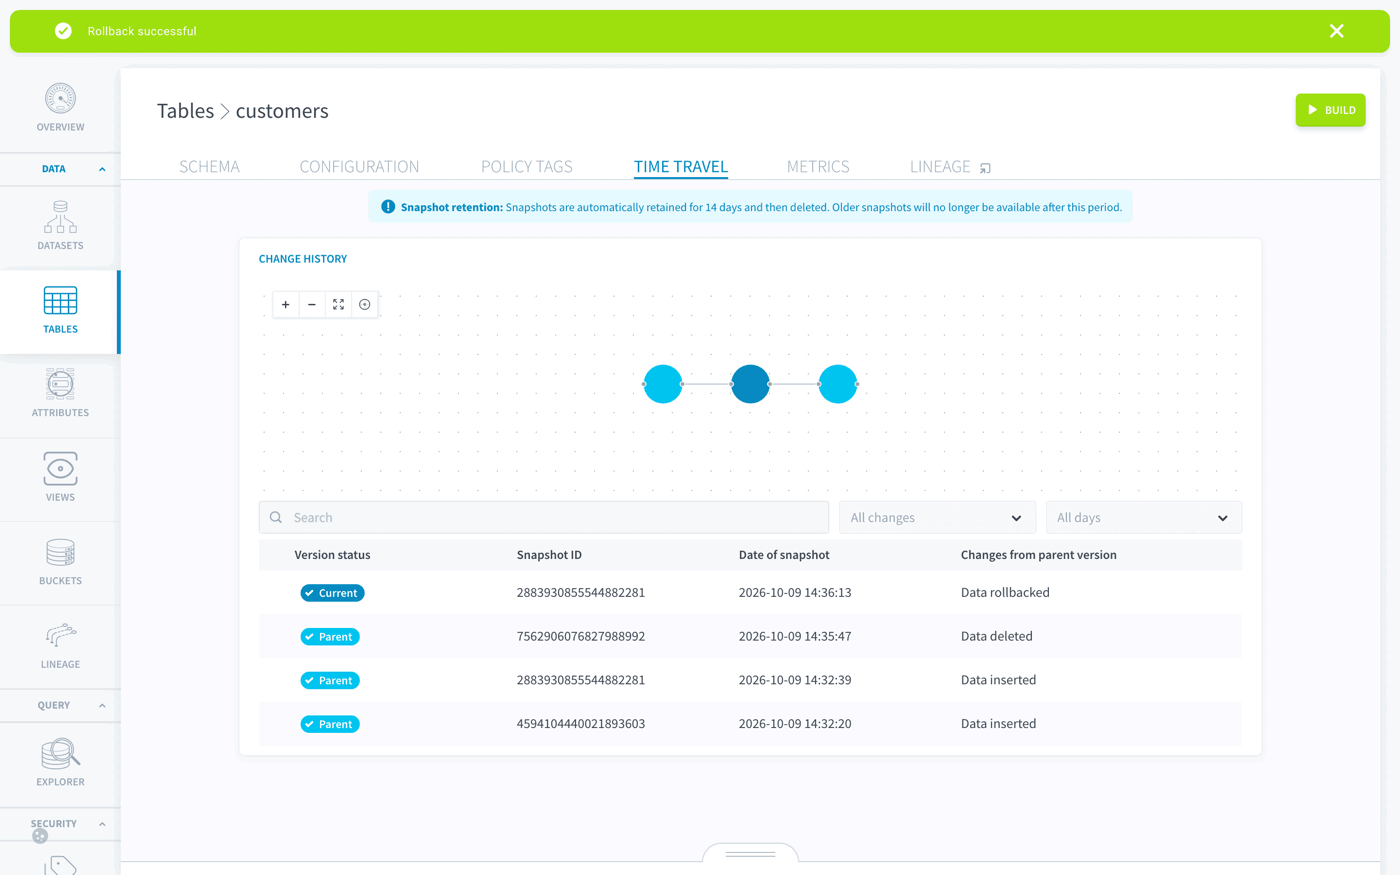The height and width of the screenshot is (875, 1400).
Task: Click the green Build button
Action: click(1330, 110)
